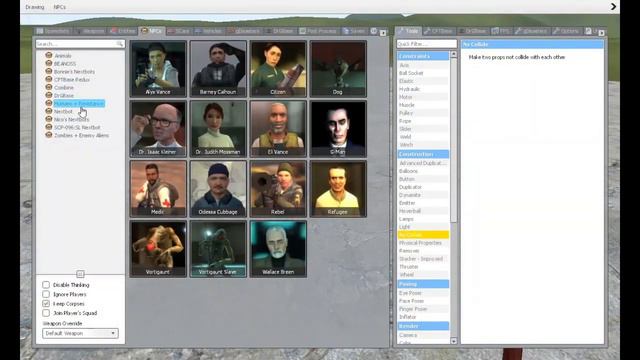Viewport: 640px width, 360px height.
Task: Spawn the G-Man NPC
Action: (338, 129)
